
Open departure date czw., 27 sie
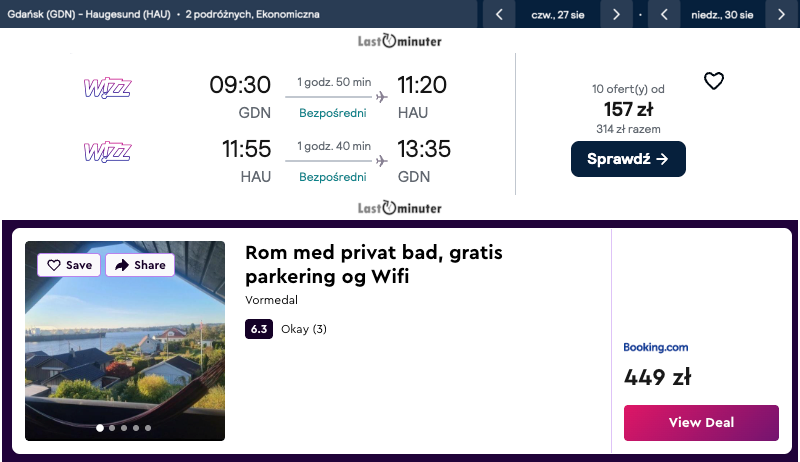557,14
